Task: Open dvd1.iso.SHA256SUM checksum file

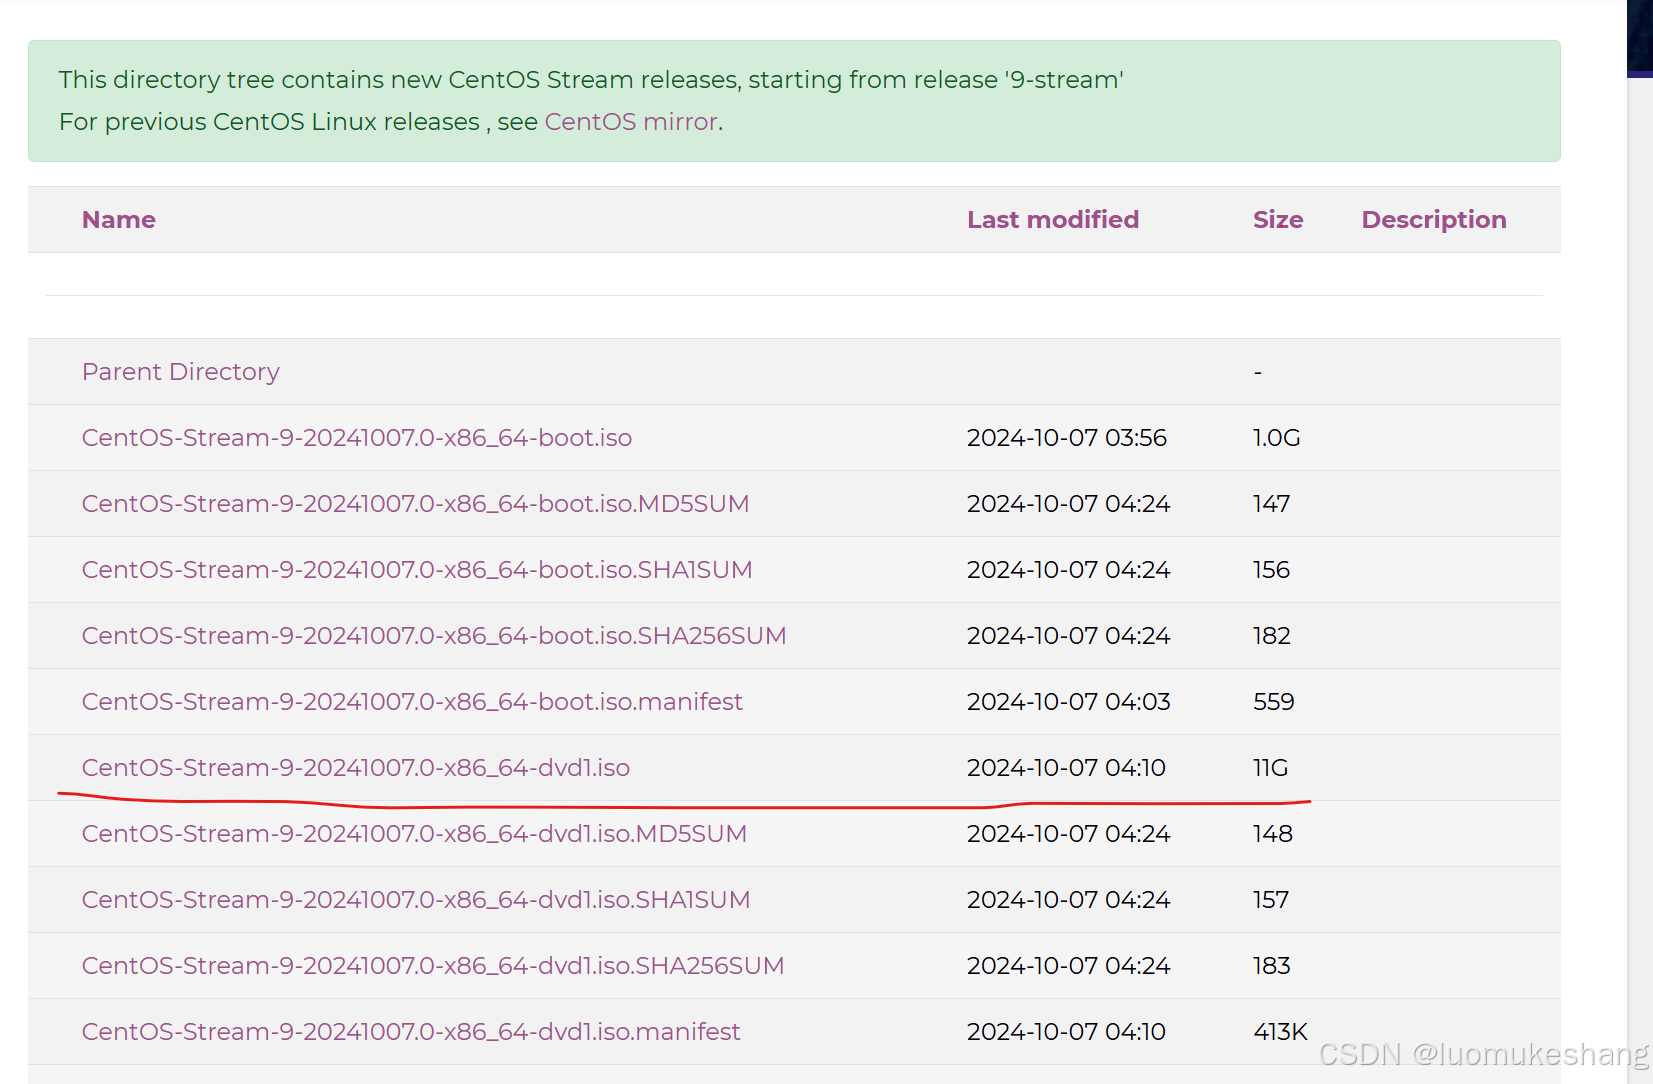Action: click(433, 966)
